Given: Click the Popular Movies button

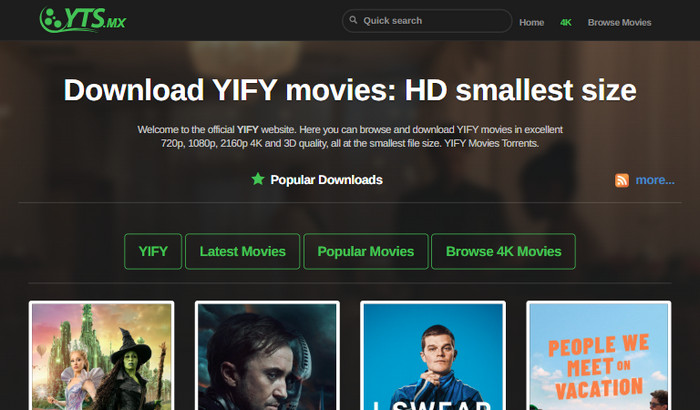Looking at the screenshot, I should (366, 251).
